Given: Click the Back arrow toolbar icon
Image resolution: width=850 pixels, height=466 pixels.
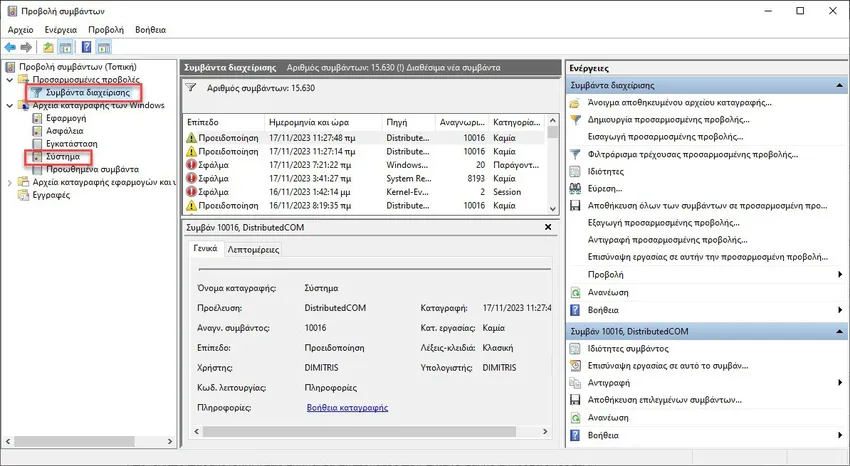Looking at the screenshot, I should click(10, 48).
